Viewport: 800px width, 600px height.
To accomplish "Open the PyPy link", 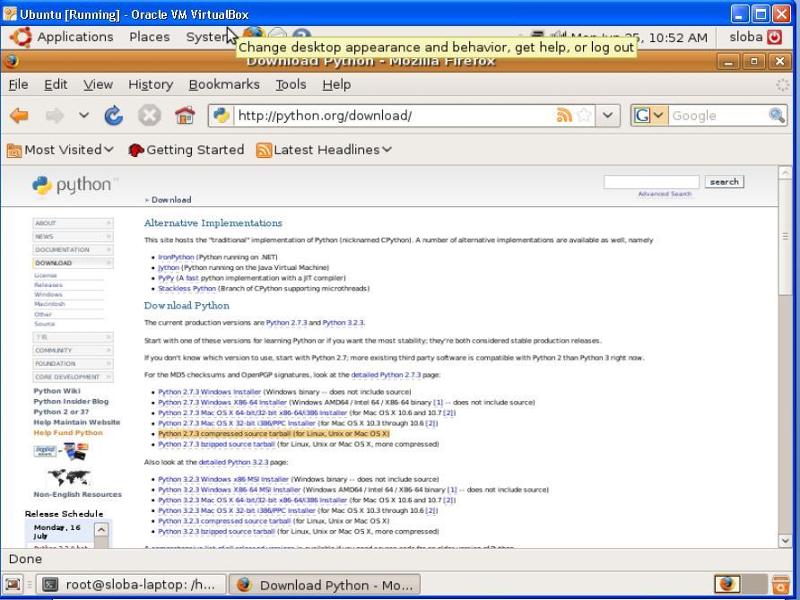I will click(166, 278).
